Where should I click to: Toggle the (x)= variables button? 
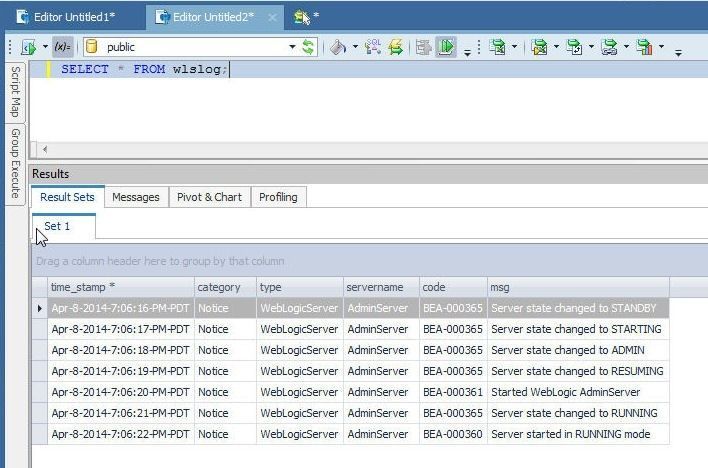click(x=62, y=47)
